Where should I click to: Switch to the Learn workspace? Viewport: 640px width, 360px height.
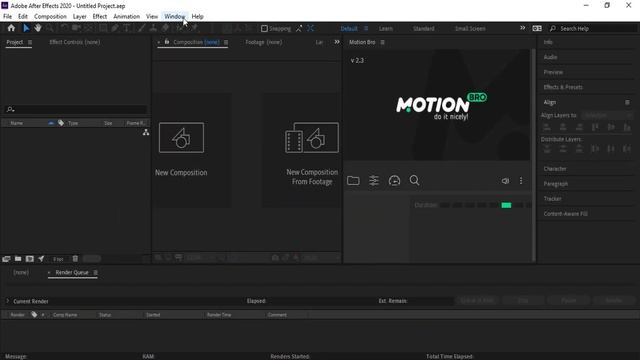coord(386,29)
